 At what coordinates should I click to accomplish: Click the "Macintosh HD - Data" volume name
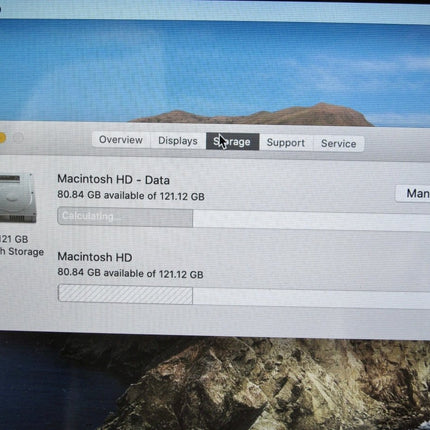click(113, 180)
